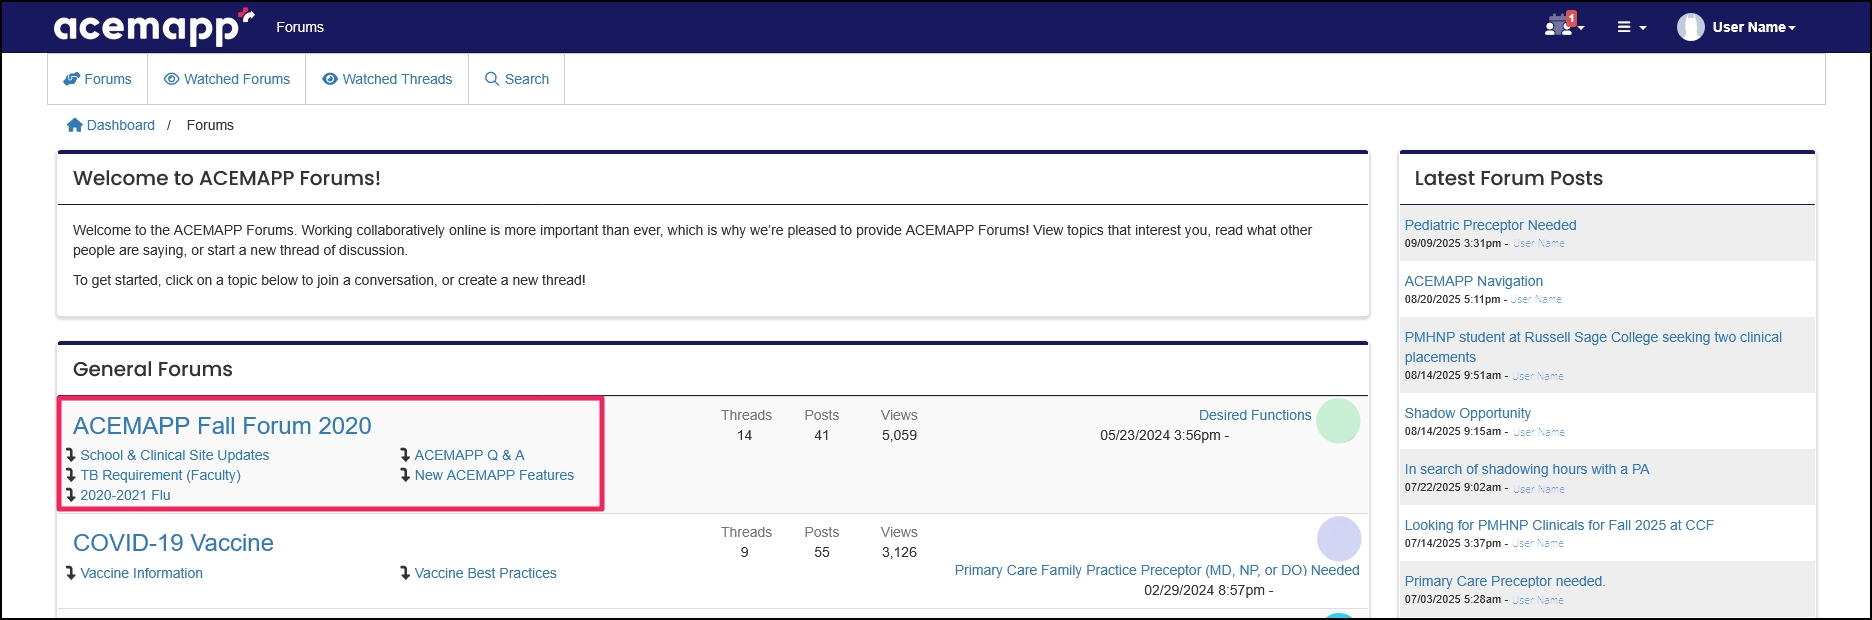Go to Dashboard breadcrumb link

click(x=120, y=125)
